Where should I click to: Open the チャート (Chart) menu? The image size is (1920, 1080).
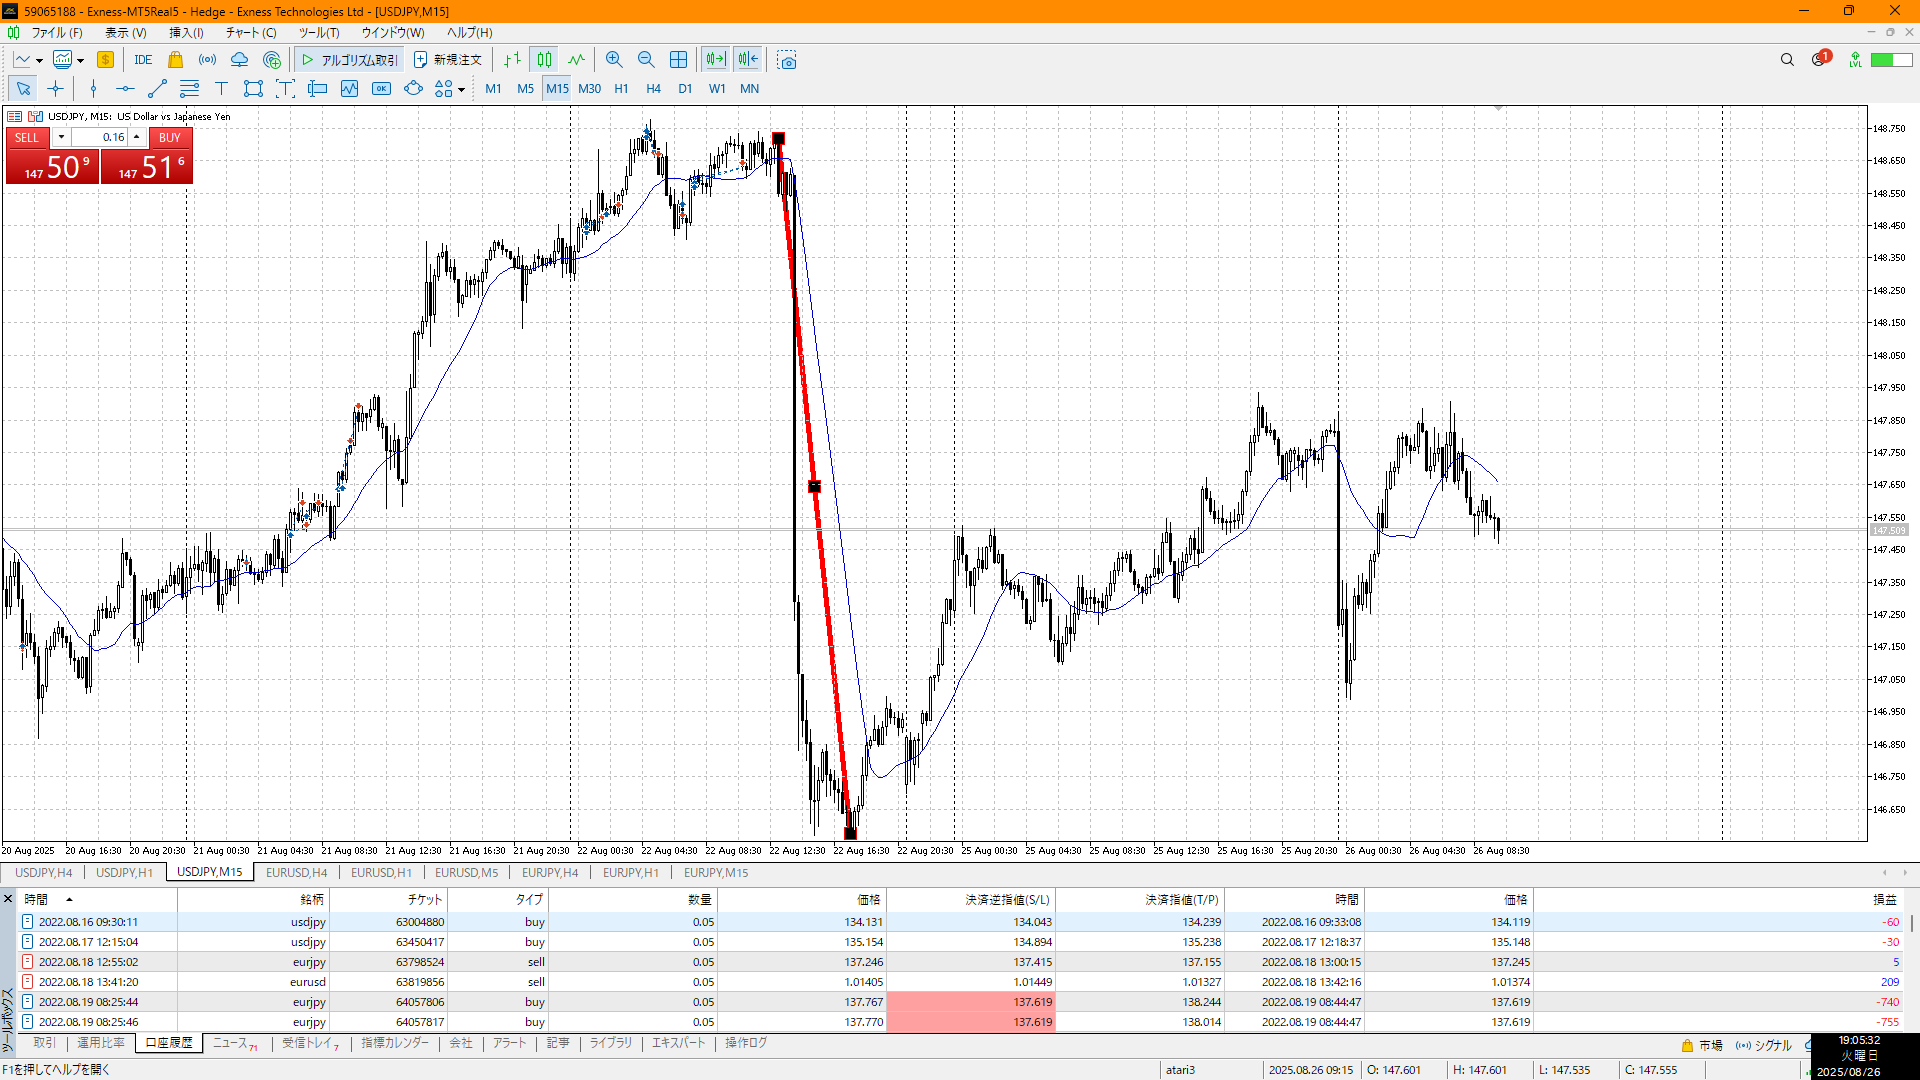click(250, 33)
